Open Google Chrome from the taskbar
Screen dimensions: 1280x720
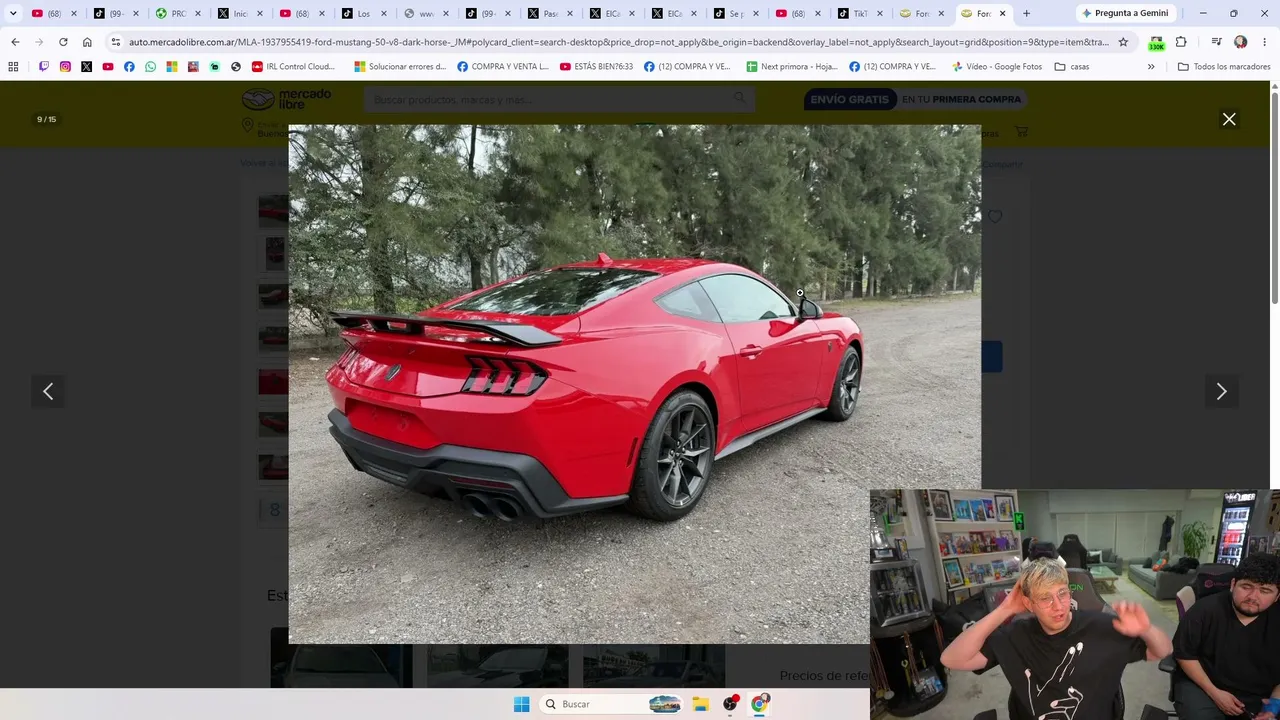760,704
